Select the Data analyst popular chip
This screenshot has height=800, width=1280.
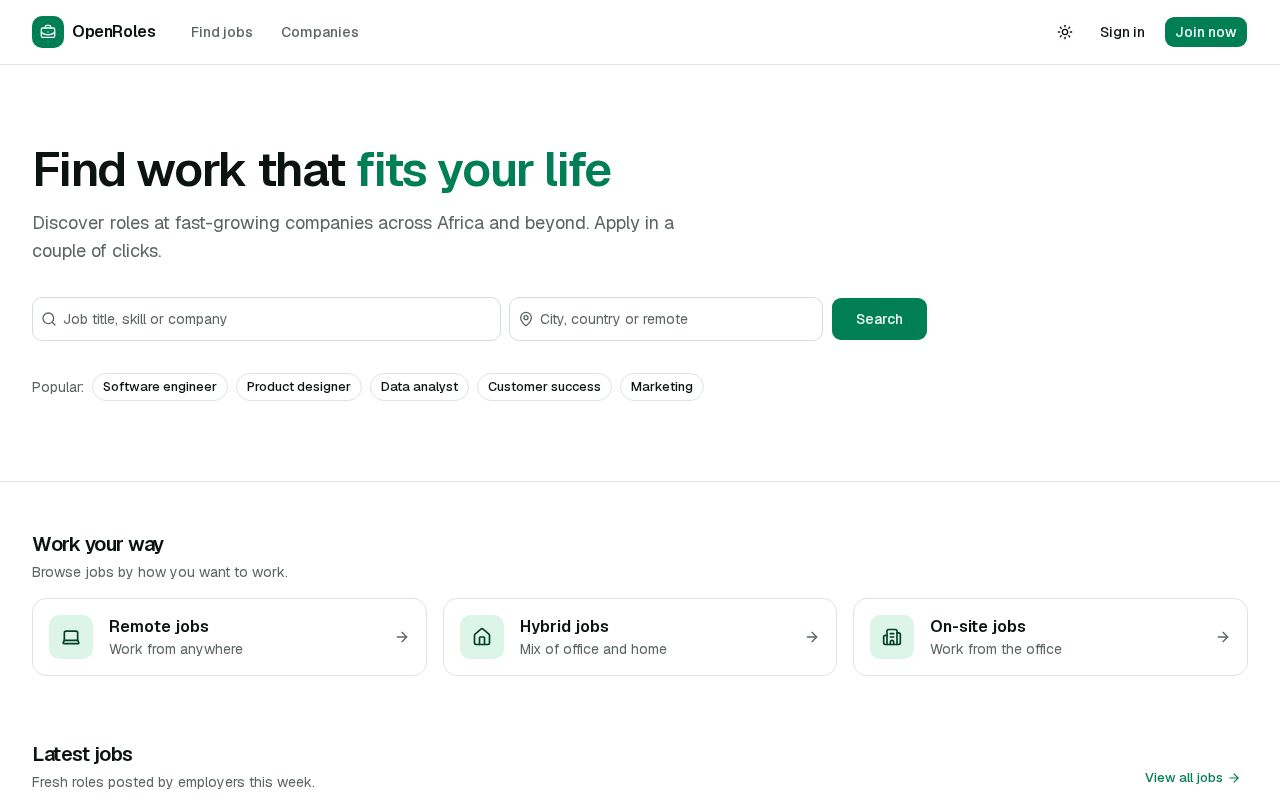click(x=419, y=387)
